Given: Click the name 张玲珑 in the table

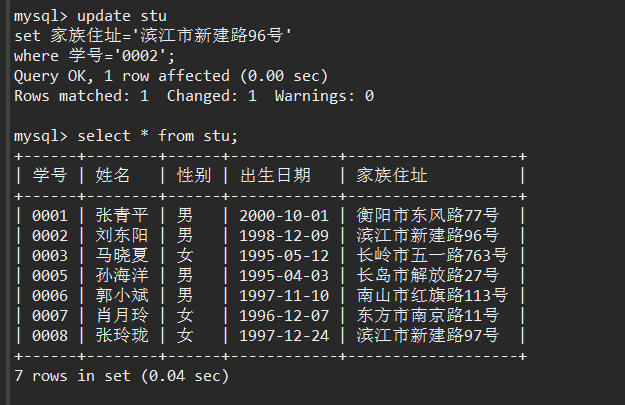Looking at the screenshot, I should 121,335.
